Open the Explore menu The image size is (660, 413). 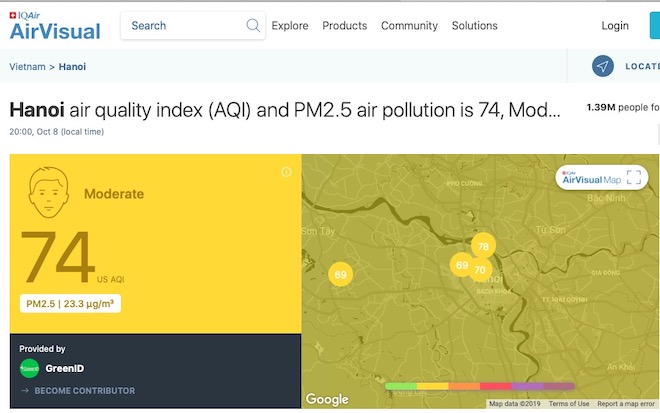coord(290,26)
